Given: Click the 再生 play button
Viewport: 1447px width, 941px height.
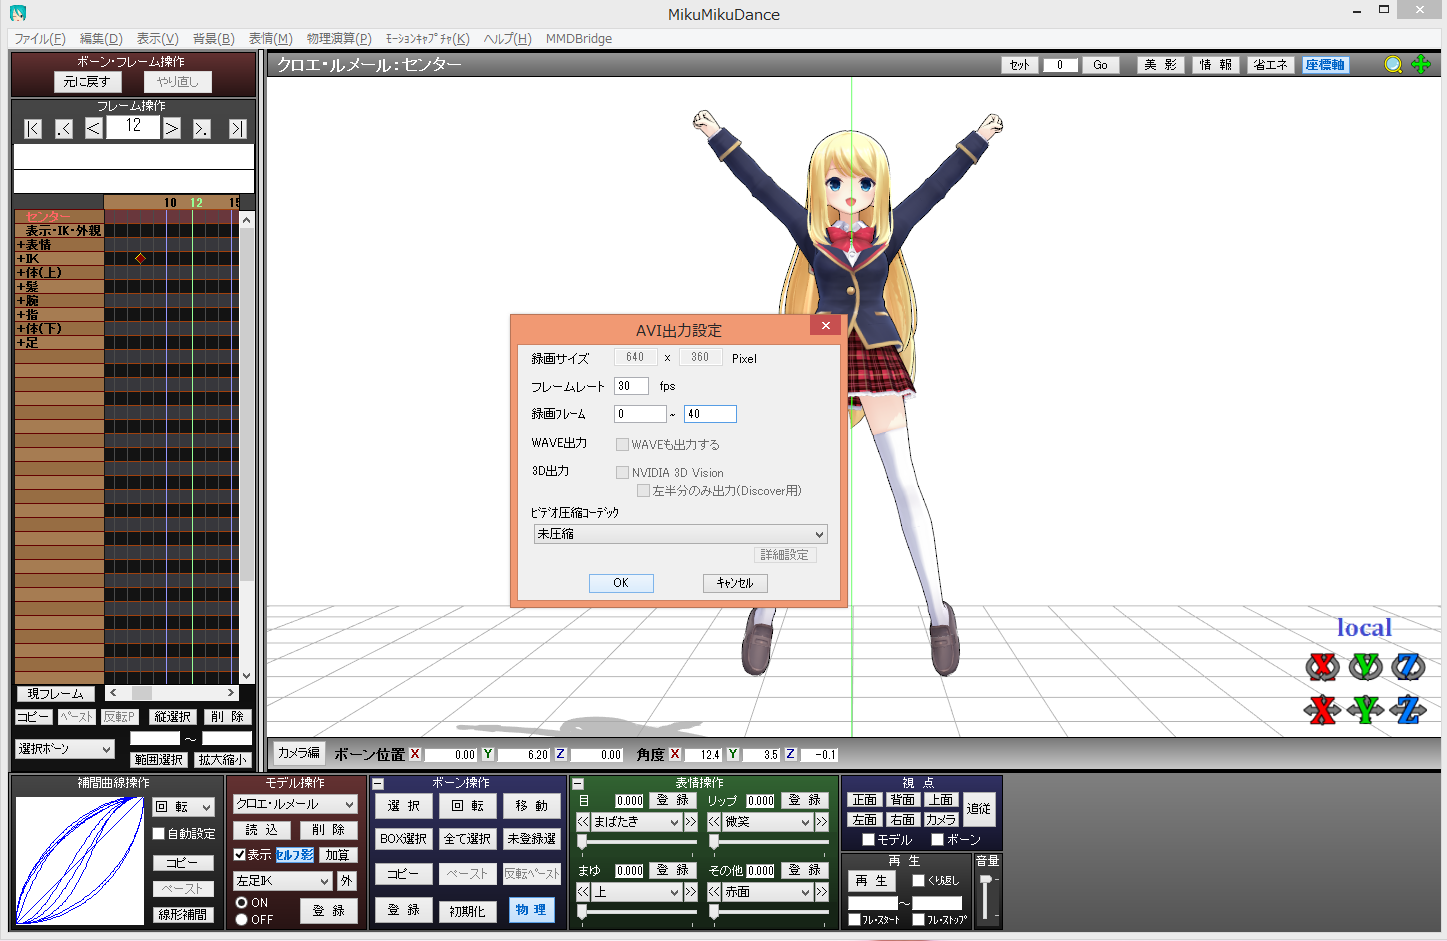Looking at the screenshot, I should pyautogui.click(x=872, y=881).
